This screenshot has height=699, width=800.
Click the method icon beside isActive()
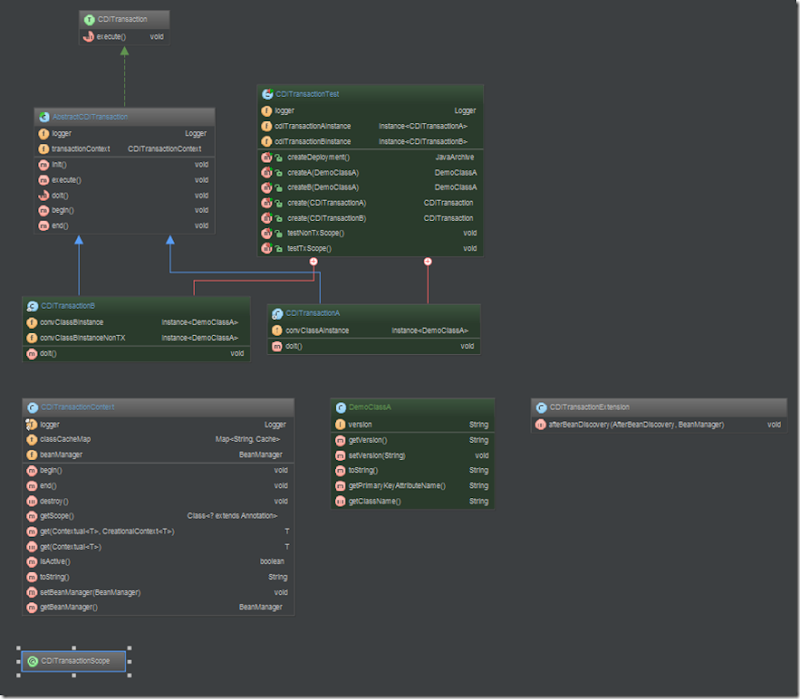(32, 562)
